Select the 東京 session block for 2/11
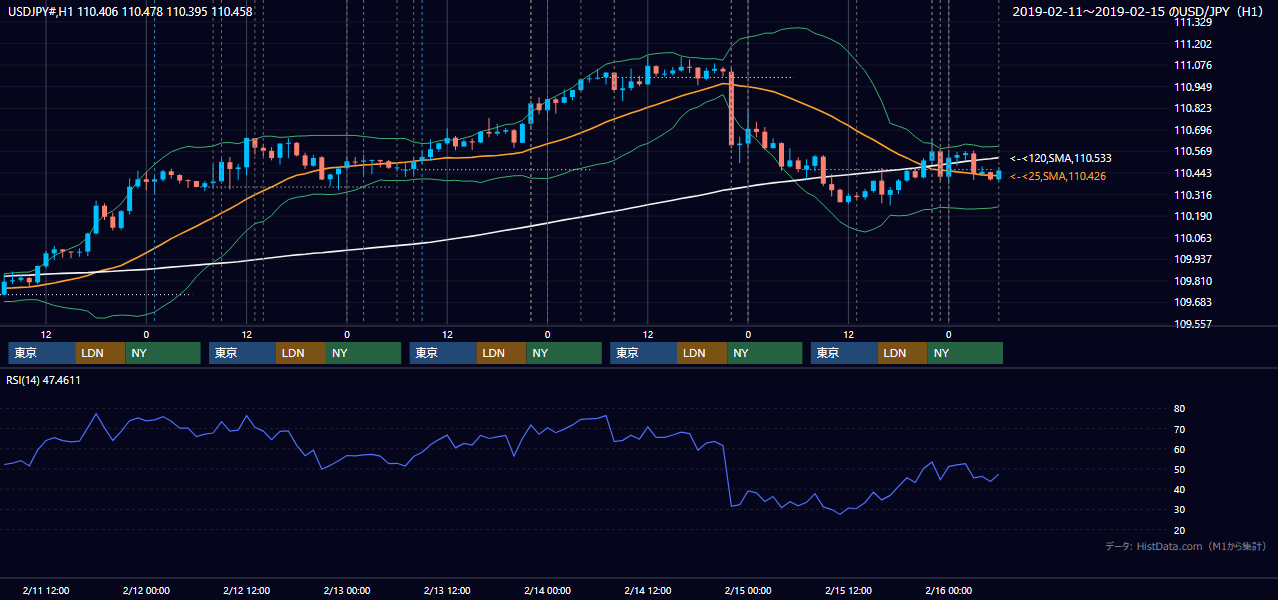 point(42,353)
